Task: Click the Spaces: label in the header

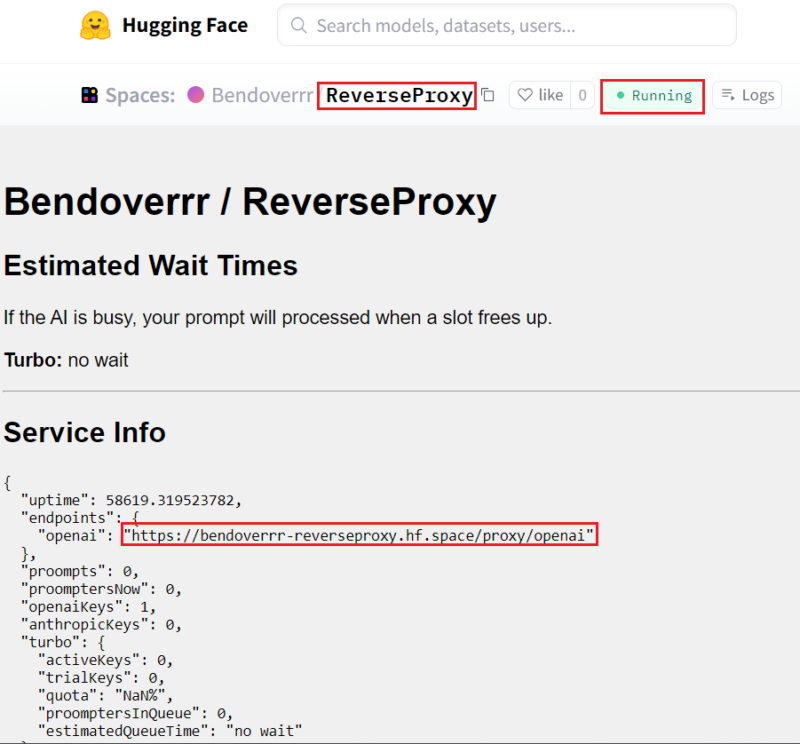Action: coord(139,95)
